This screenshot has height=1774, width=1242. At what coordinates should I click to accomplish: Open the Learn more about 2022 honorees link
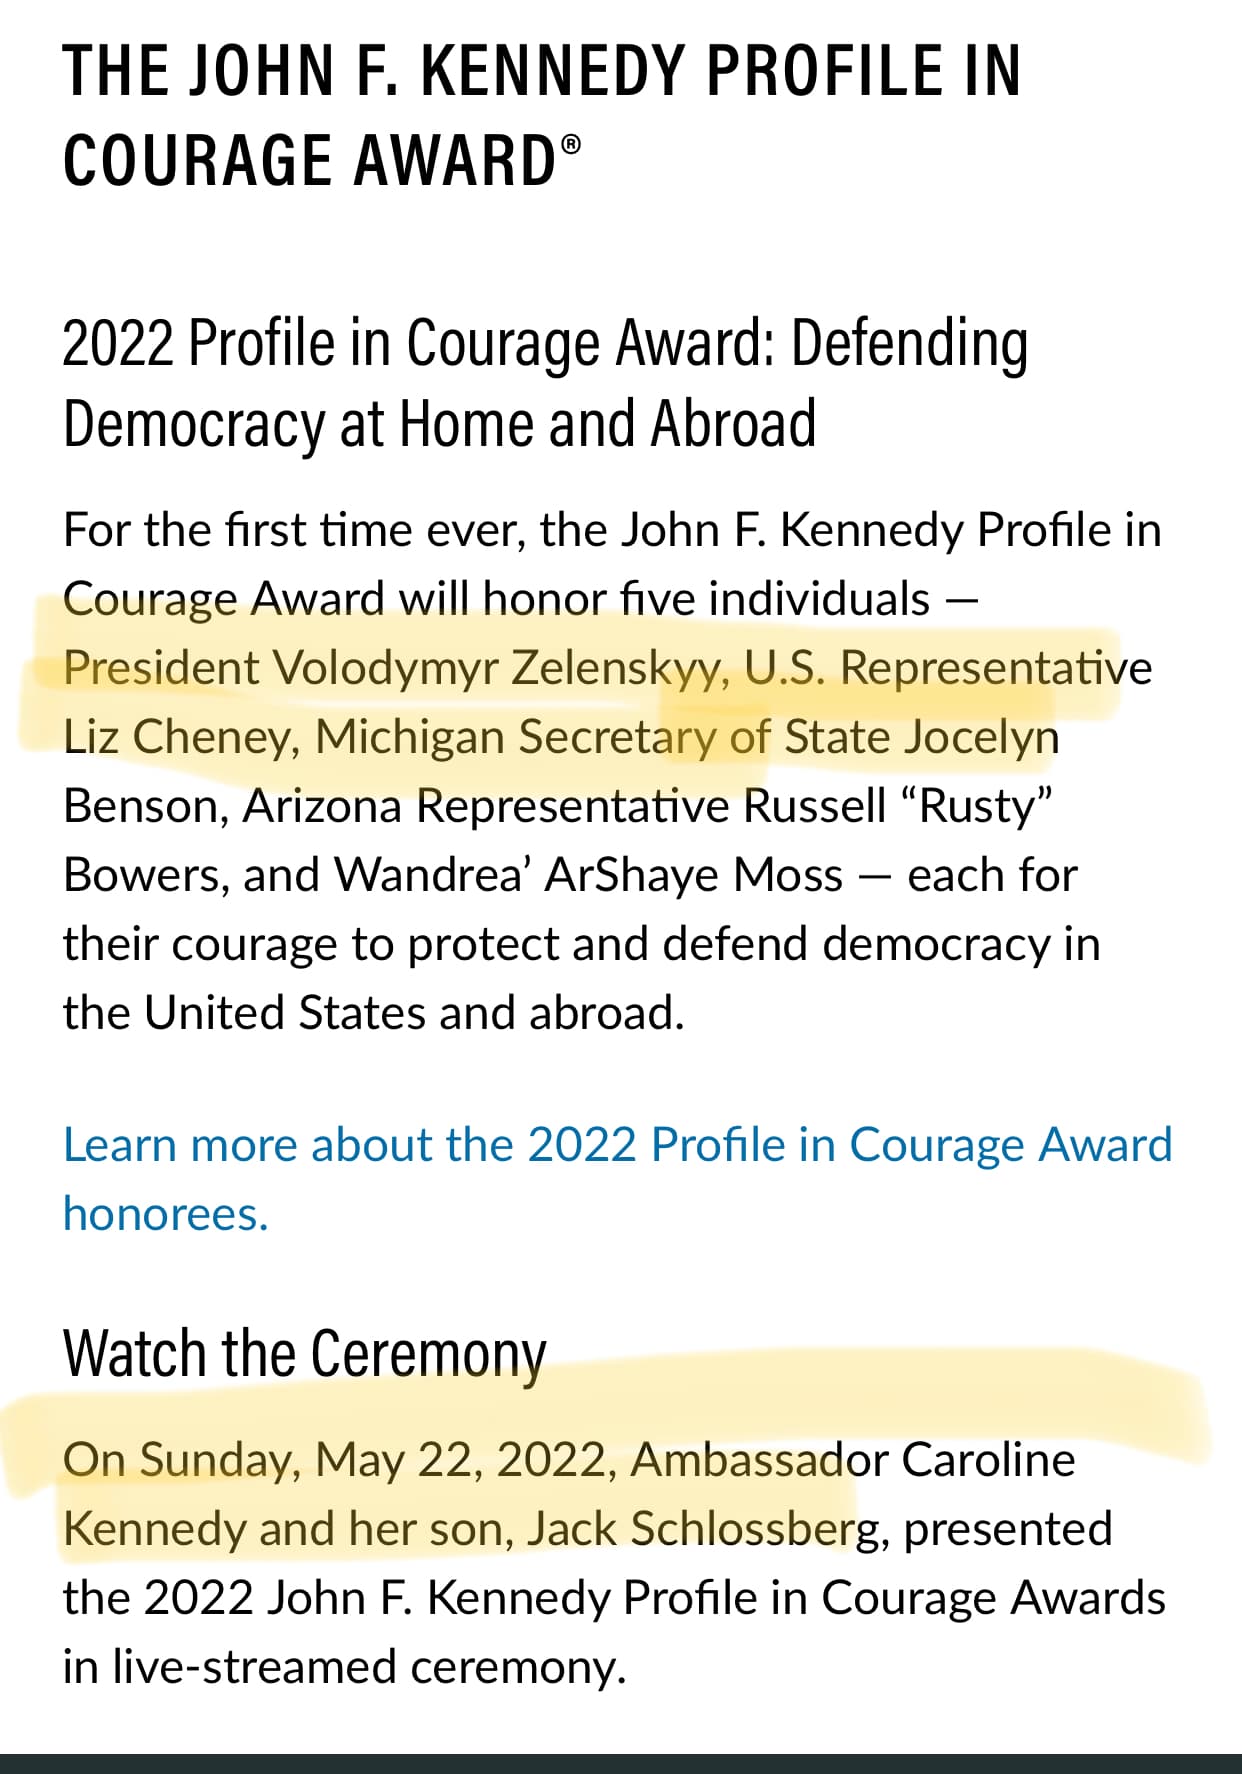[x=616, y=1146]
